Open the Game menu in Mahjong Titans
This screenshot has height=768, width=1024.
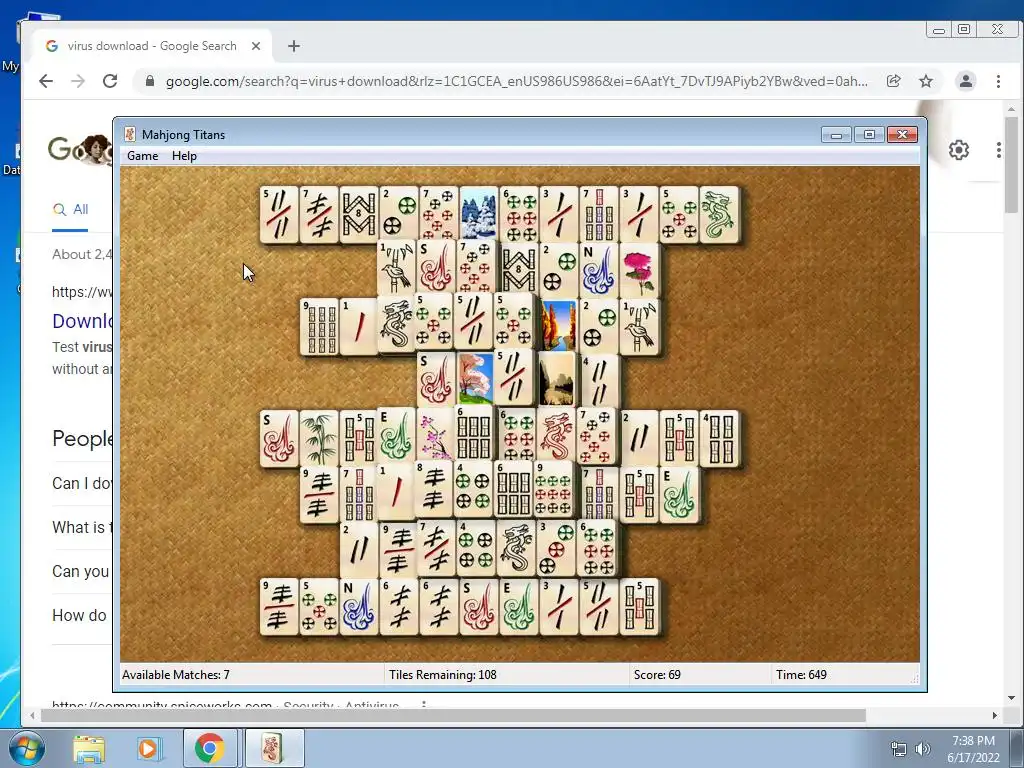click(x=142, y=156)
